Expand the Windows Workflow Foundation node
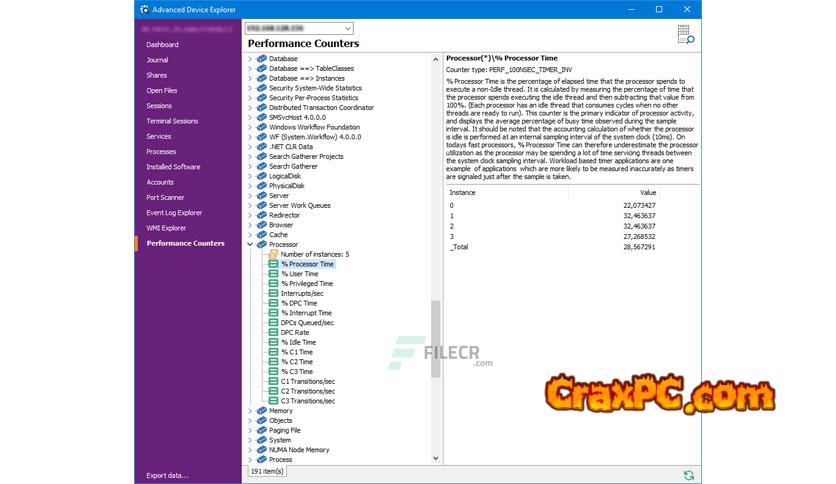 tap(250, 127)
